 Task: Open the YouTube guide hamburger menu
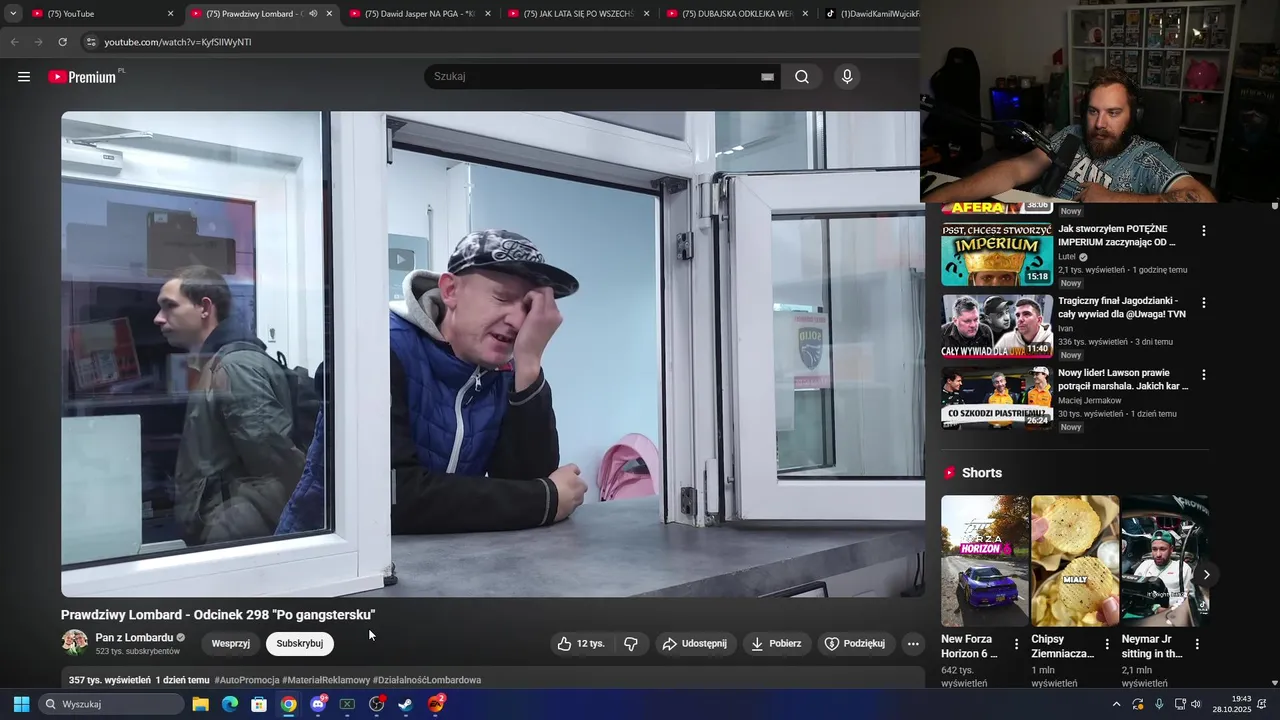(24, 77)
